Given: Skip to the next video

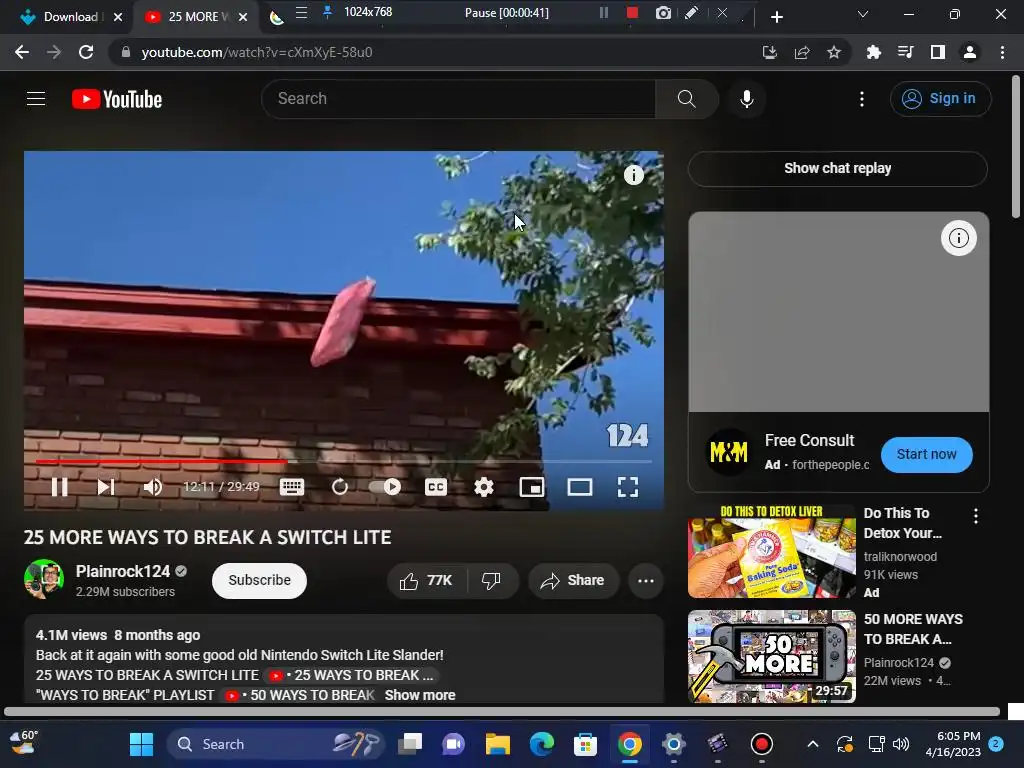Looking at the screenshot, I should pos(106,487).
